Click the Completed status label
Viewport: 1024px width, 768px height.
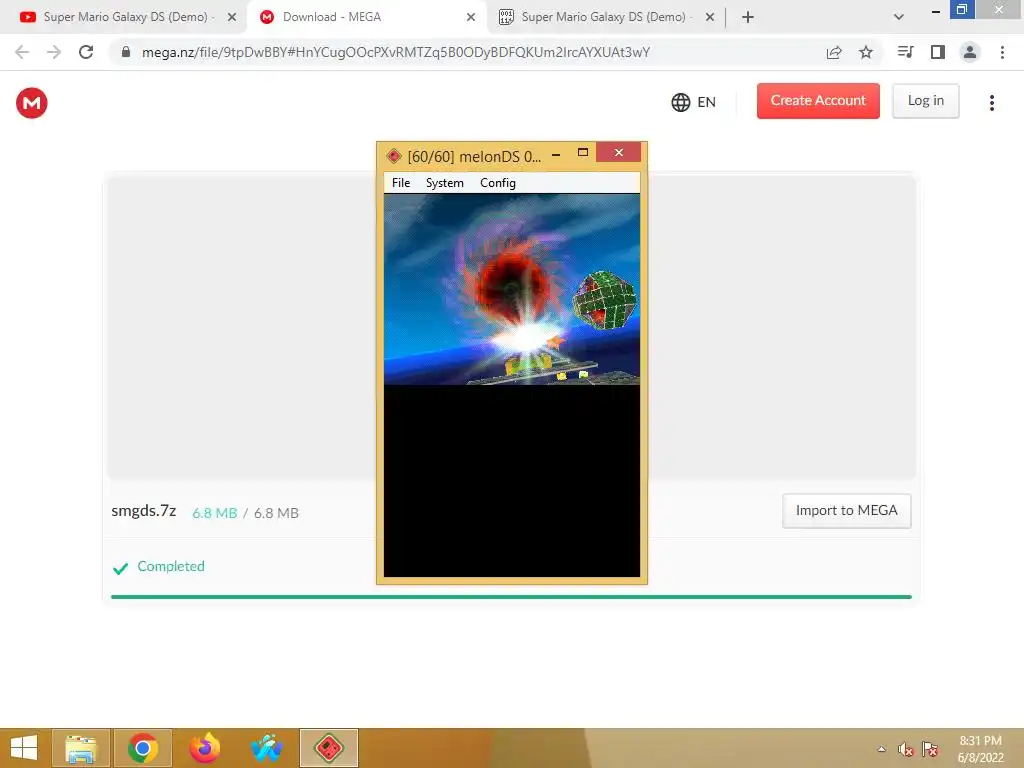(x=171, y=566)
